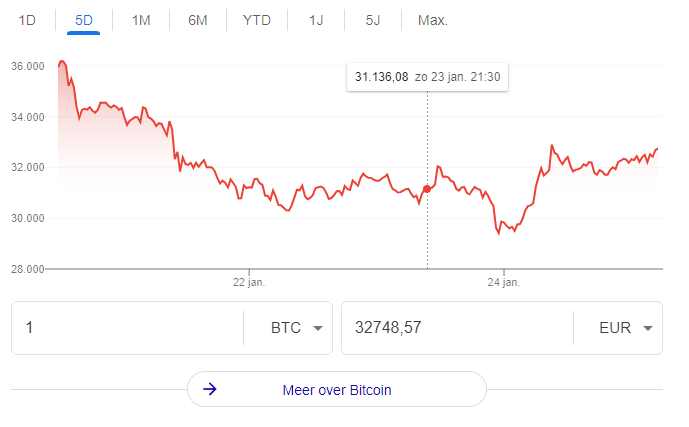Viewport: 689px width, 427px height.
Task: Open Meer over Bitcoin link
Action: pyautogui.click(x=337, y=390)
